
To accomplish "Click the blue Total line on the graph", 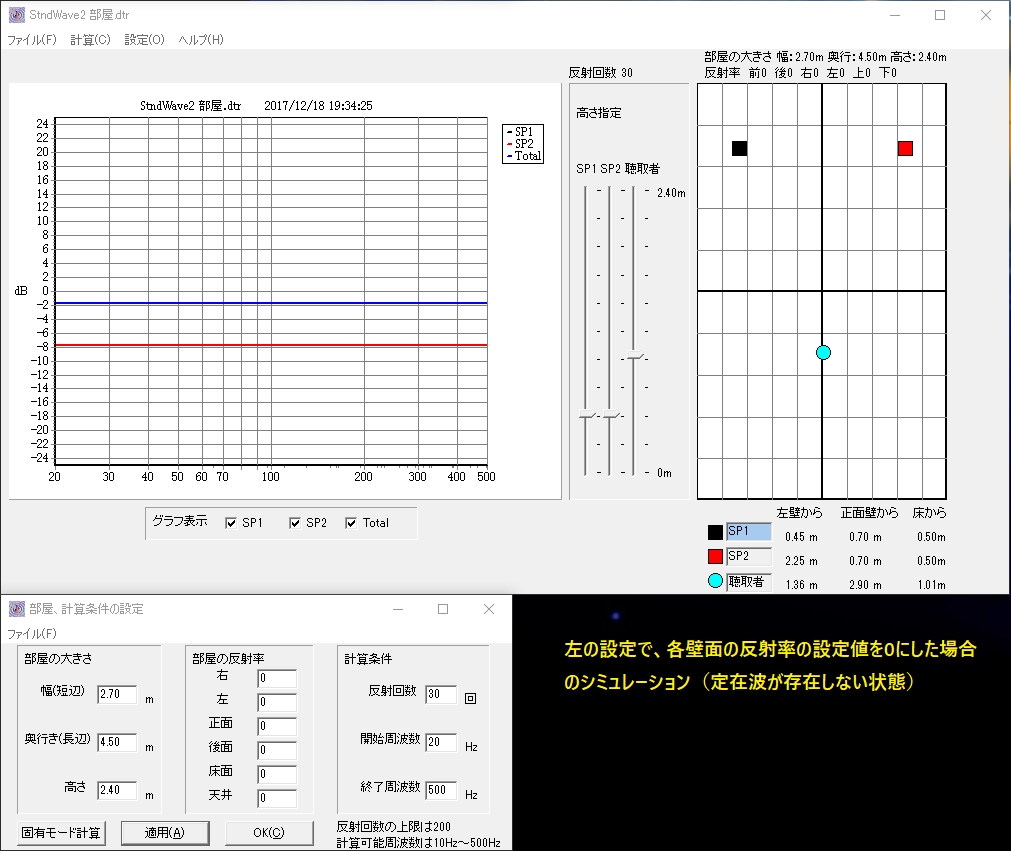I will (271, 303).
